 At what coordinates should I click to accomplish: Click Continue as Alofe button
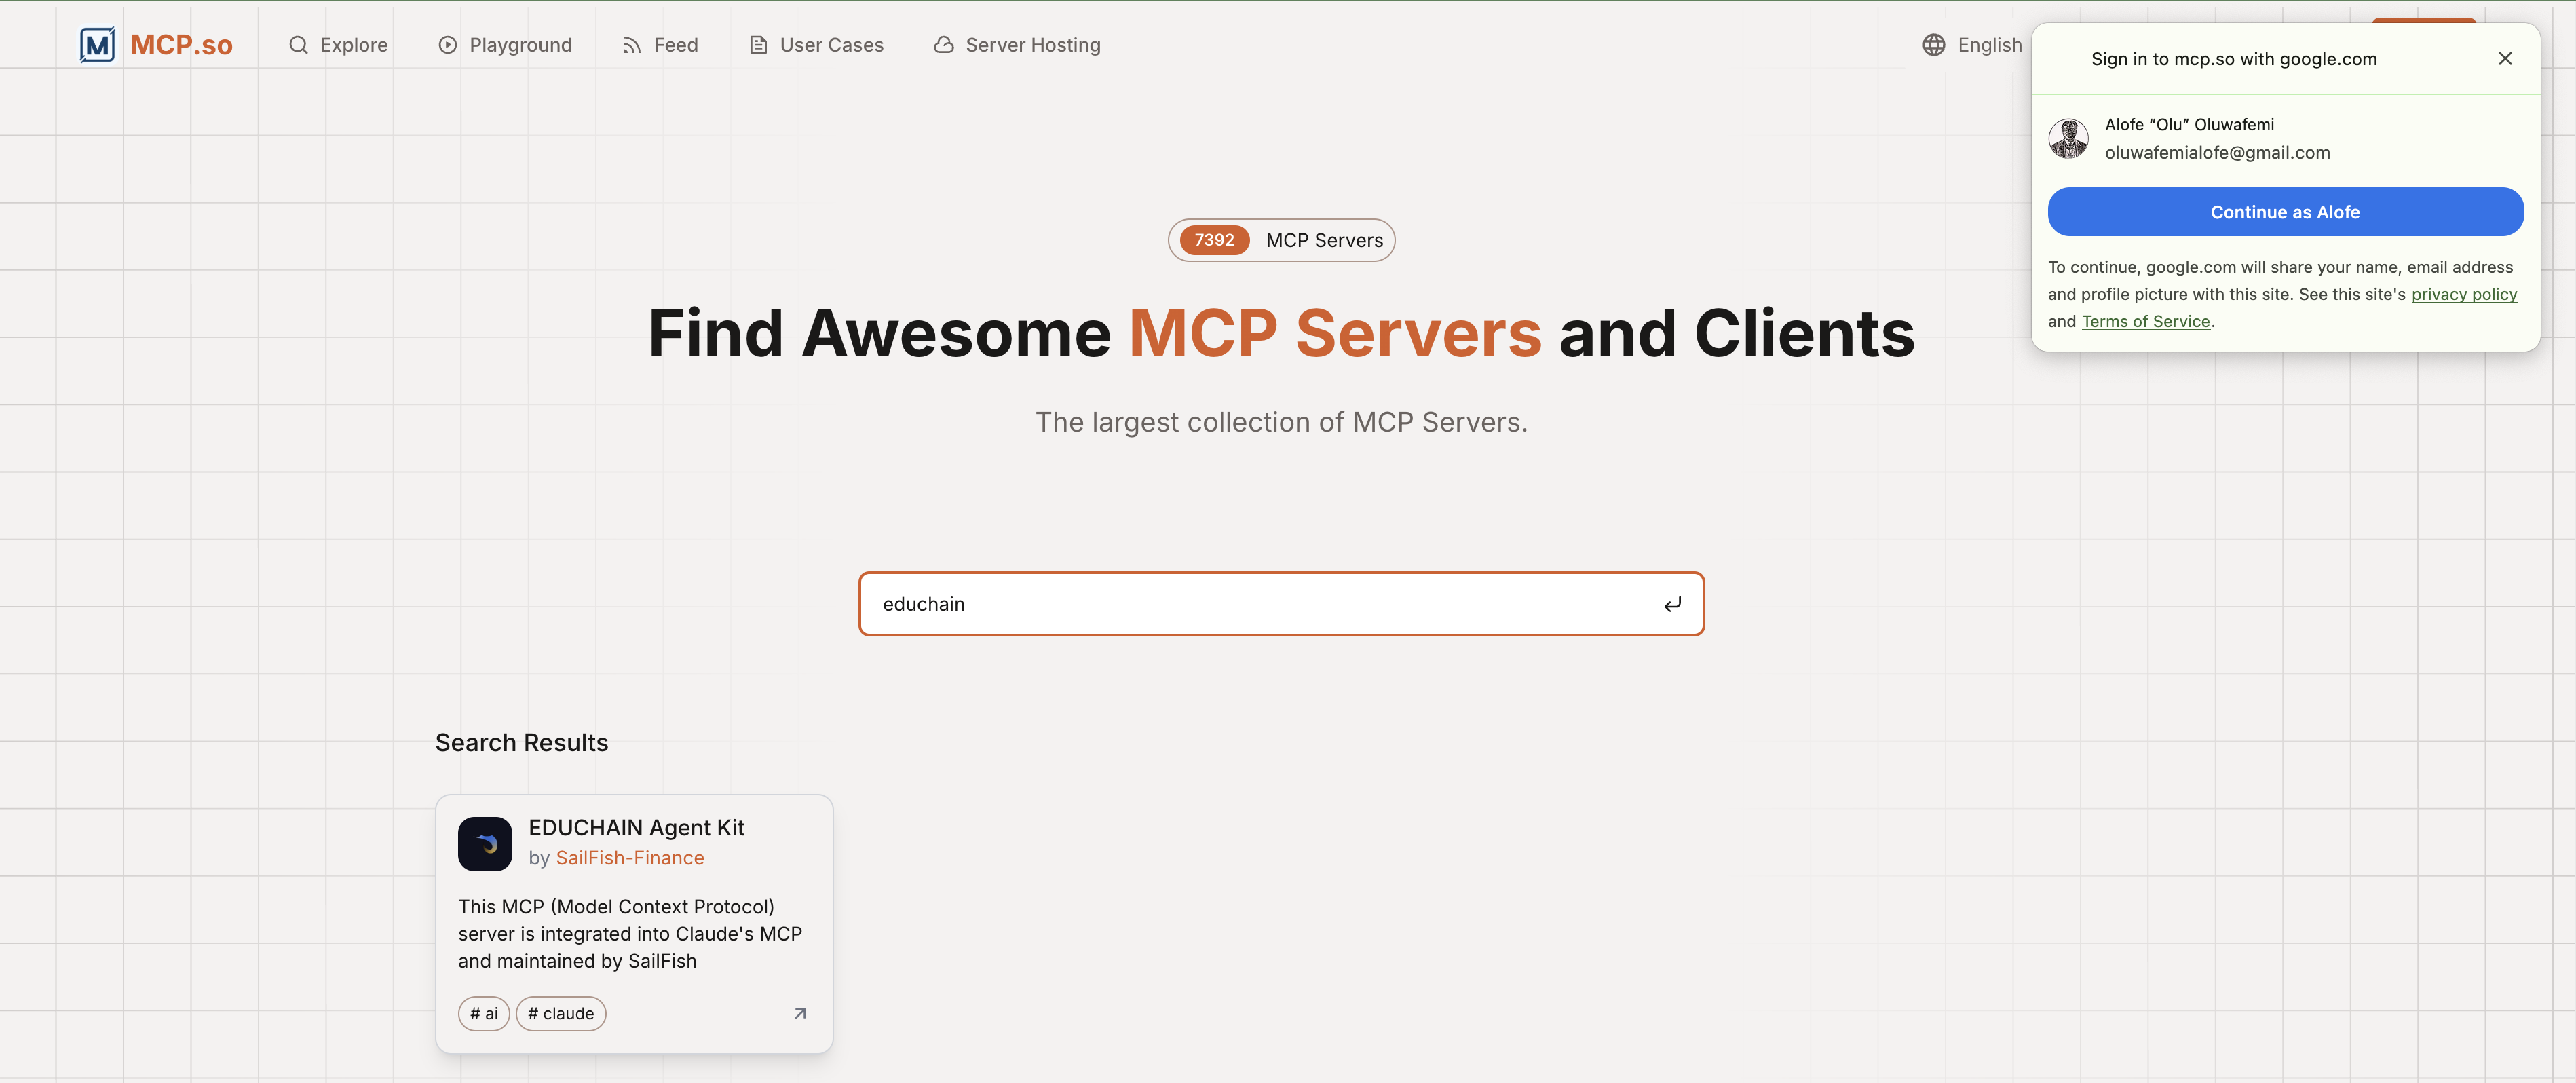(2284, 212)
